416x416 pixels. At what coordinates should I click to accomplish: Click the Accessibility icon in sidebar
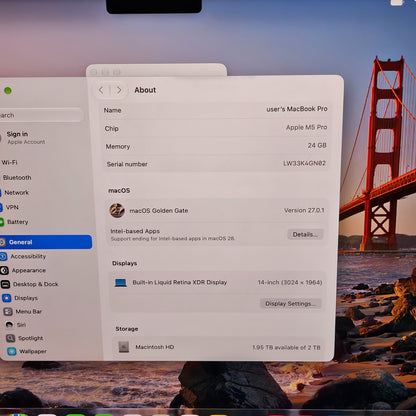[x=3, y=256]
